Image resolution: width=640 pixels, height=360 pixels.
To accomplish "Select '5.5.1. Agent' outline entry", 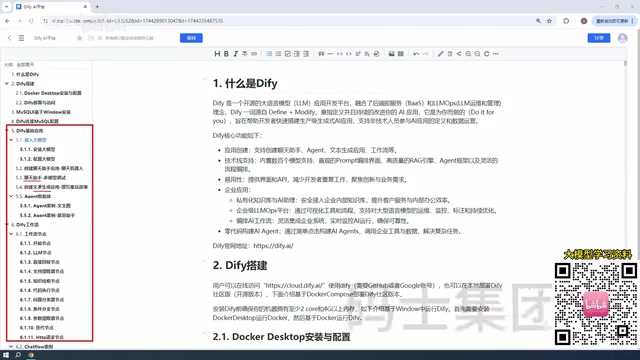I will (x=45, y=206).
